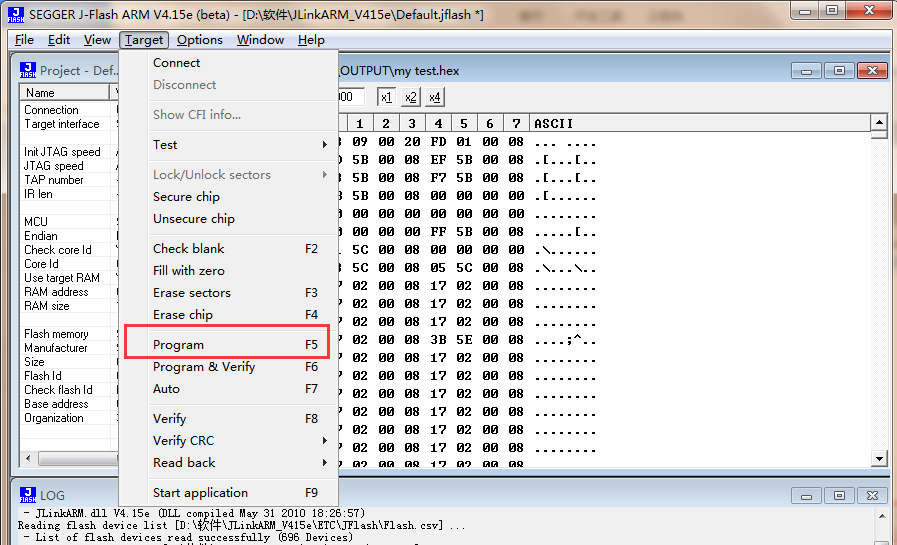Screen dimensions: 897x545
Task: Expand the Verify CRC submenu
Action: [229, 441]
